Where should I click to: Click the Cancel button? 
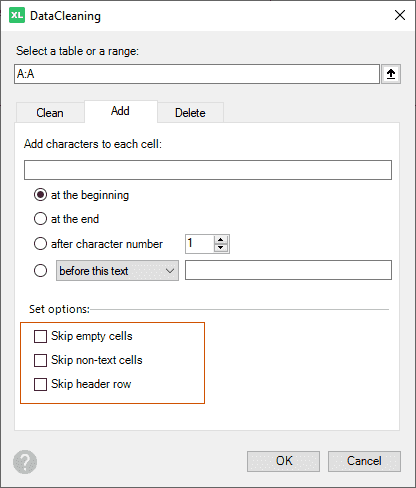(364, 461)
